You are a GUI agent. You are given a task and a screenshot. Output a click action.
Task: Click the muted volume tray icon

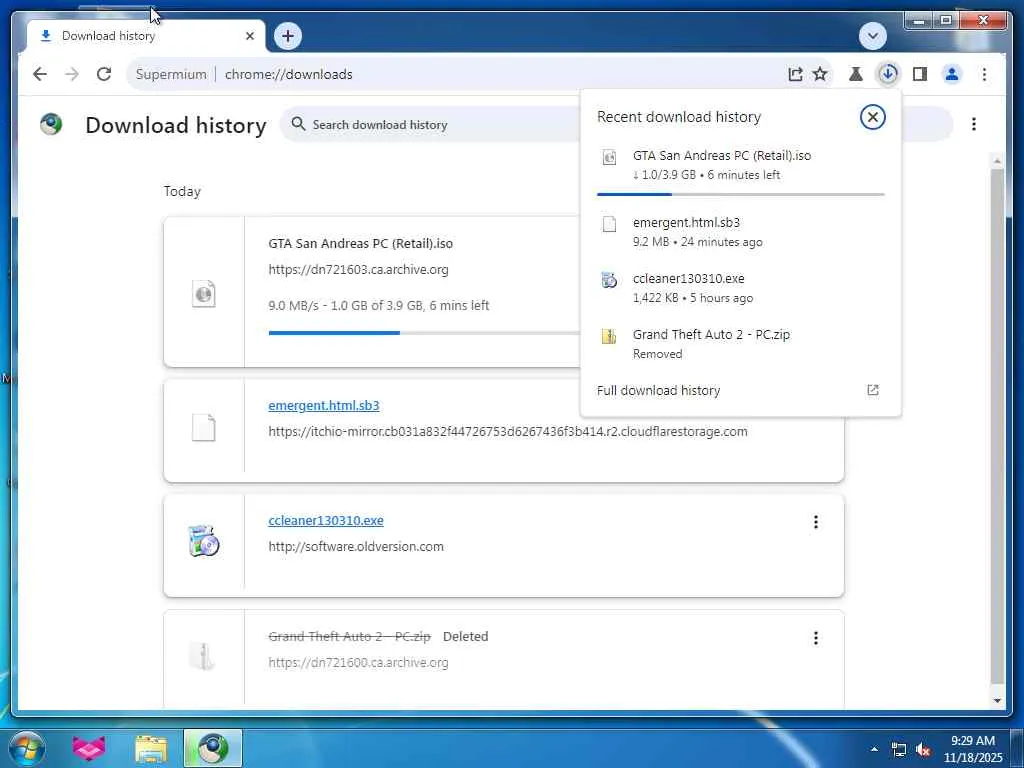pos(923,750)
